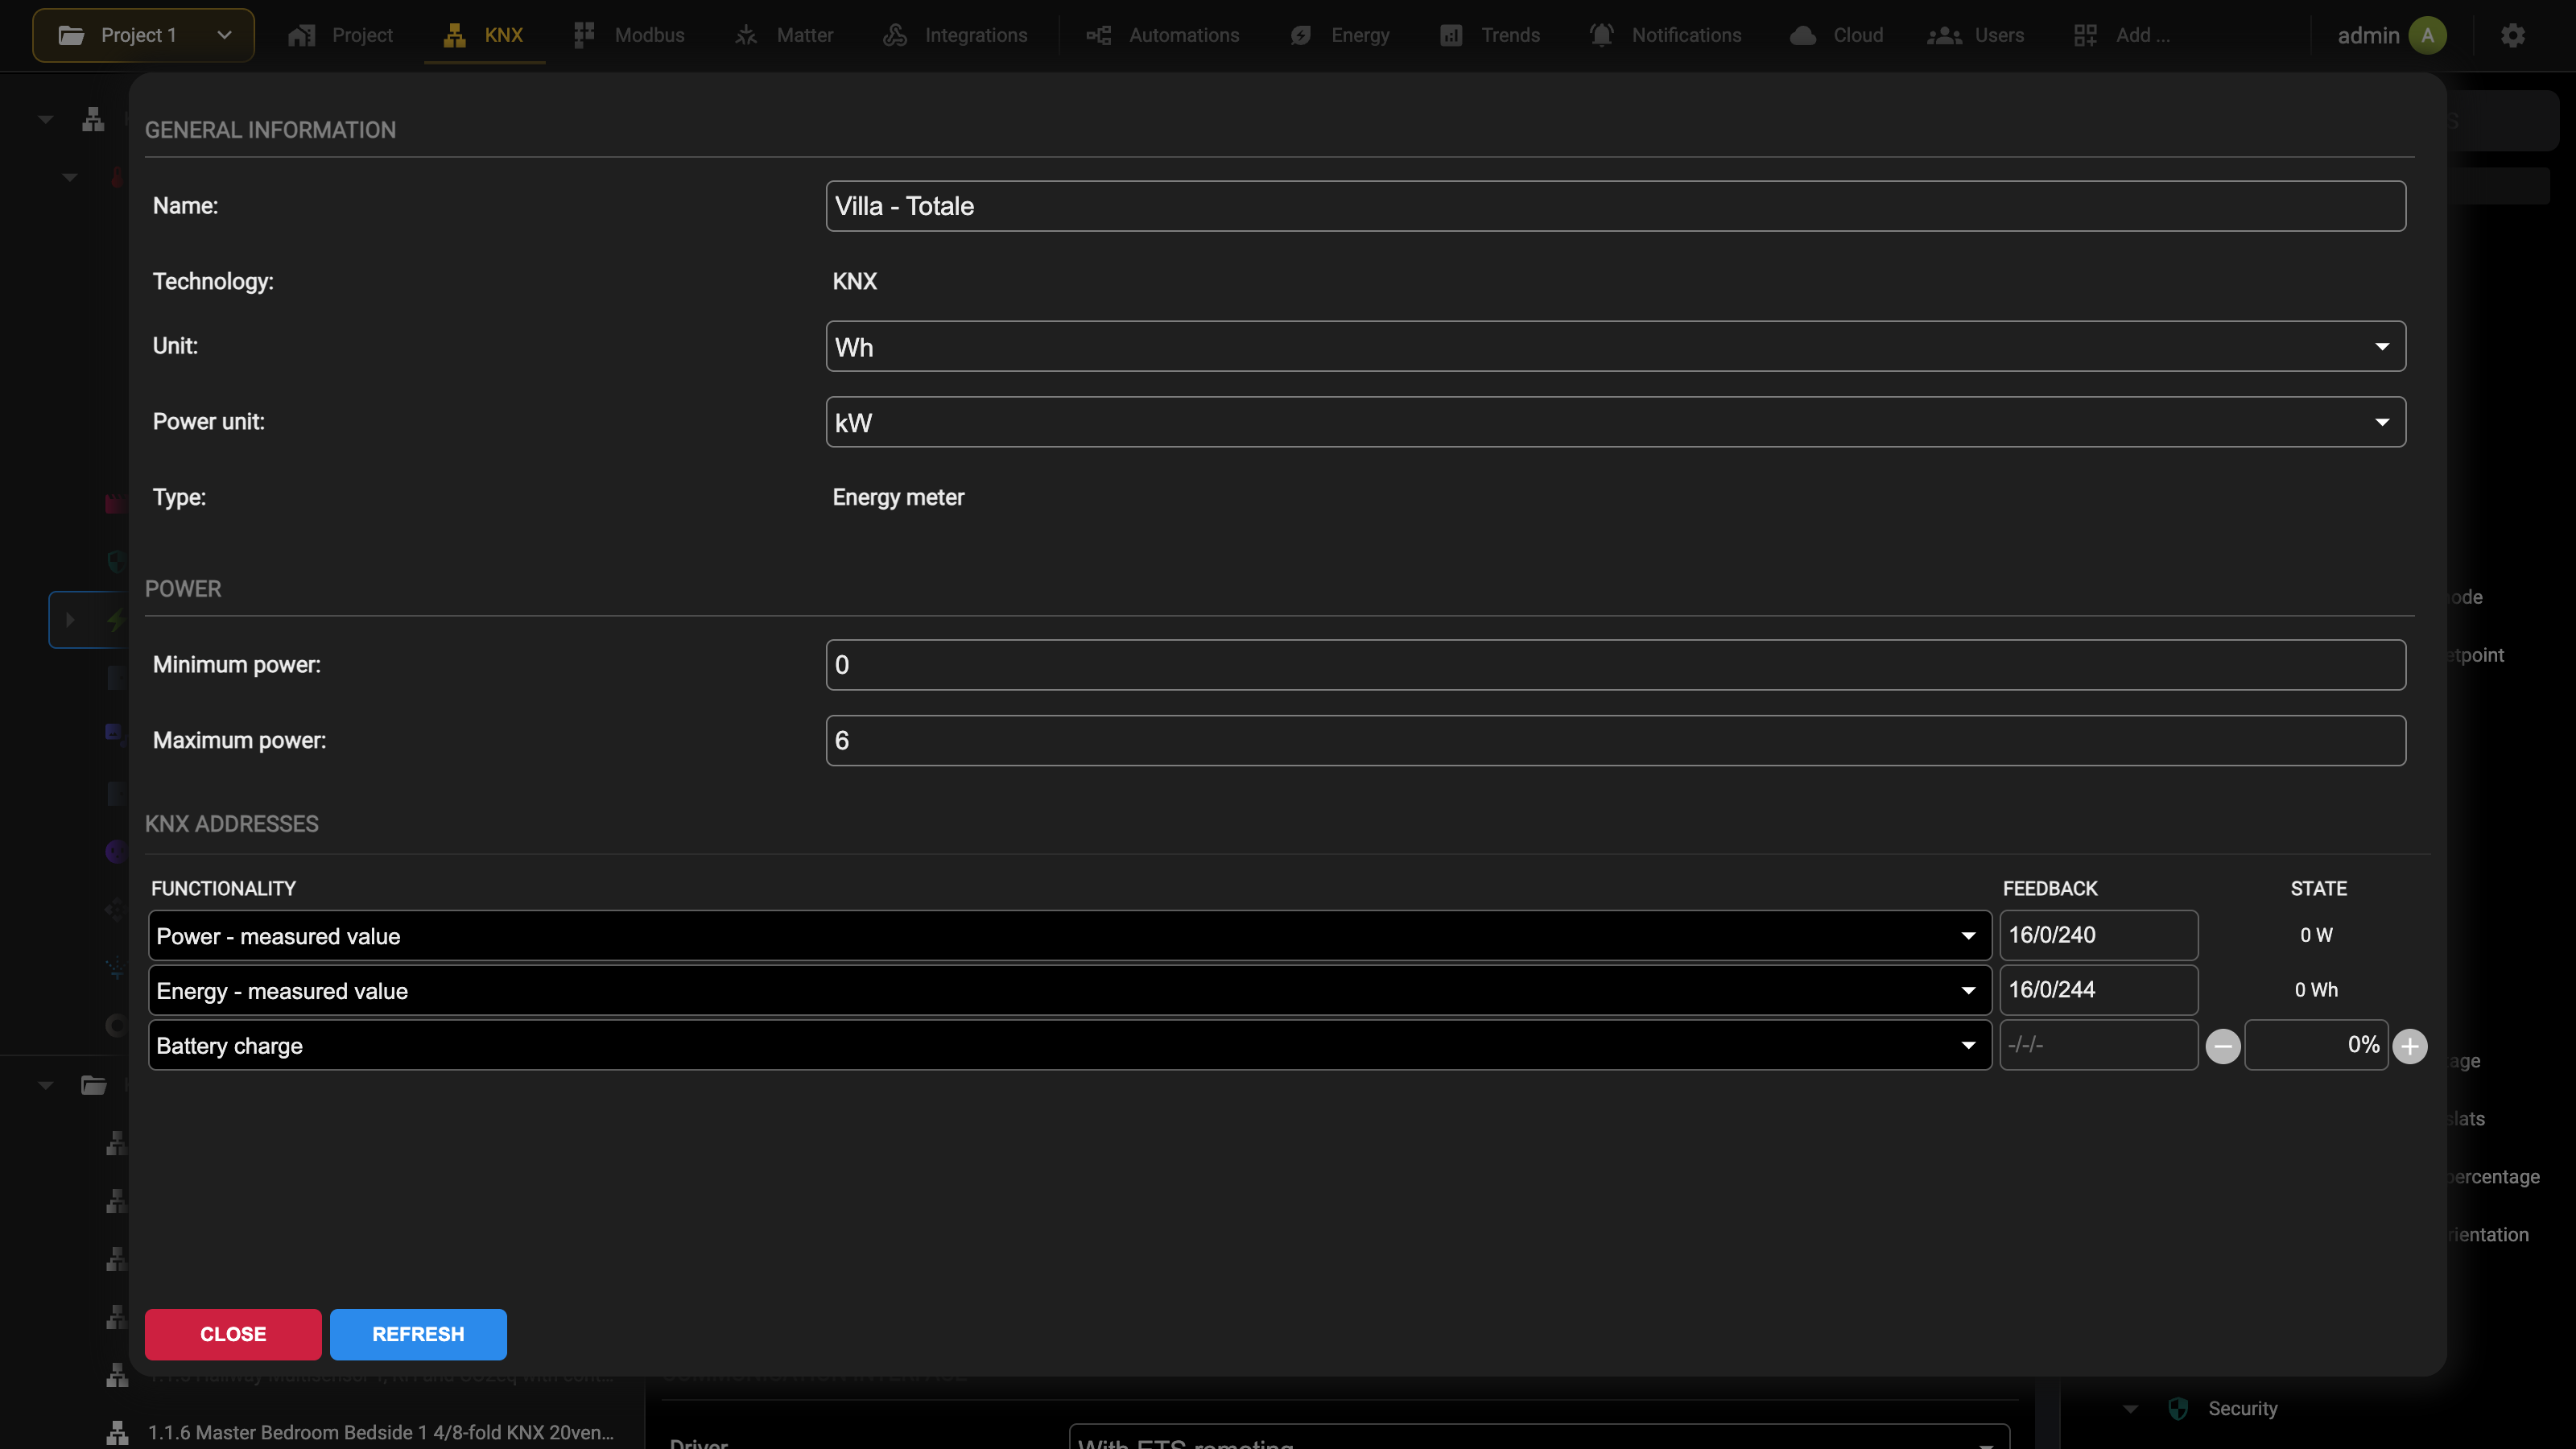This screenshot has height=1449, width=2576.
Task: Open the Project 1 selector dropdown
Action: pyautogui.click(x=143, y=35)
